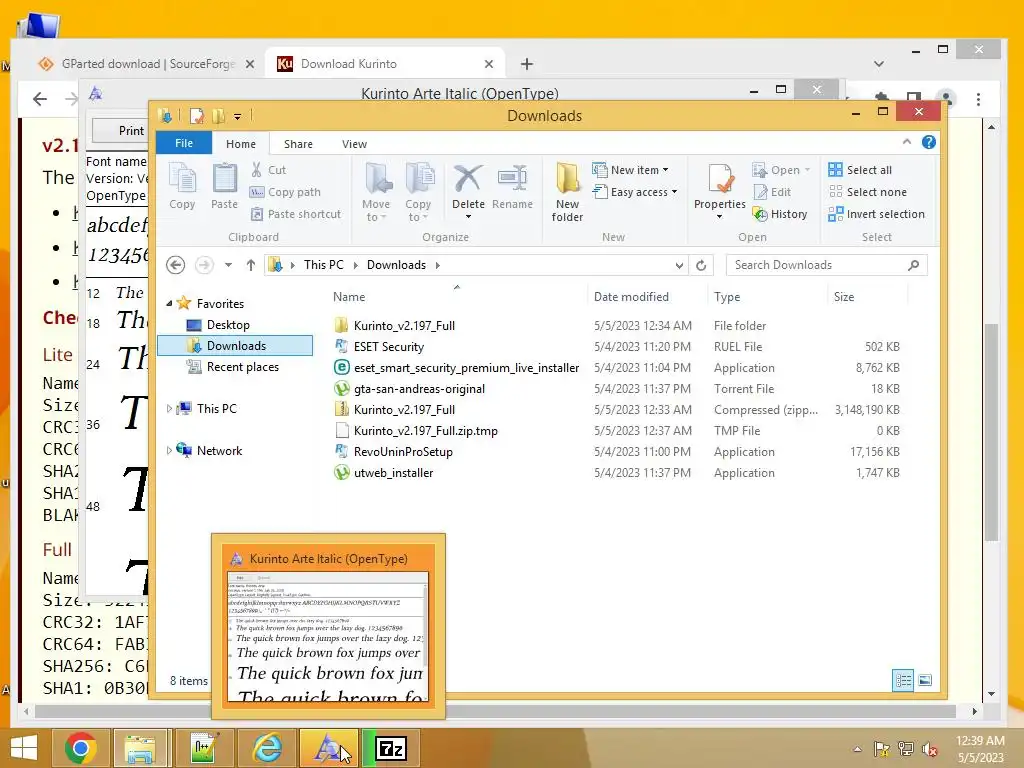Choose Select none in ribbon
The height and width of the screenshot is (768, 1024).
[x=867, y=192]
